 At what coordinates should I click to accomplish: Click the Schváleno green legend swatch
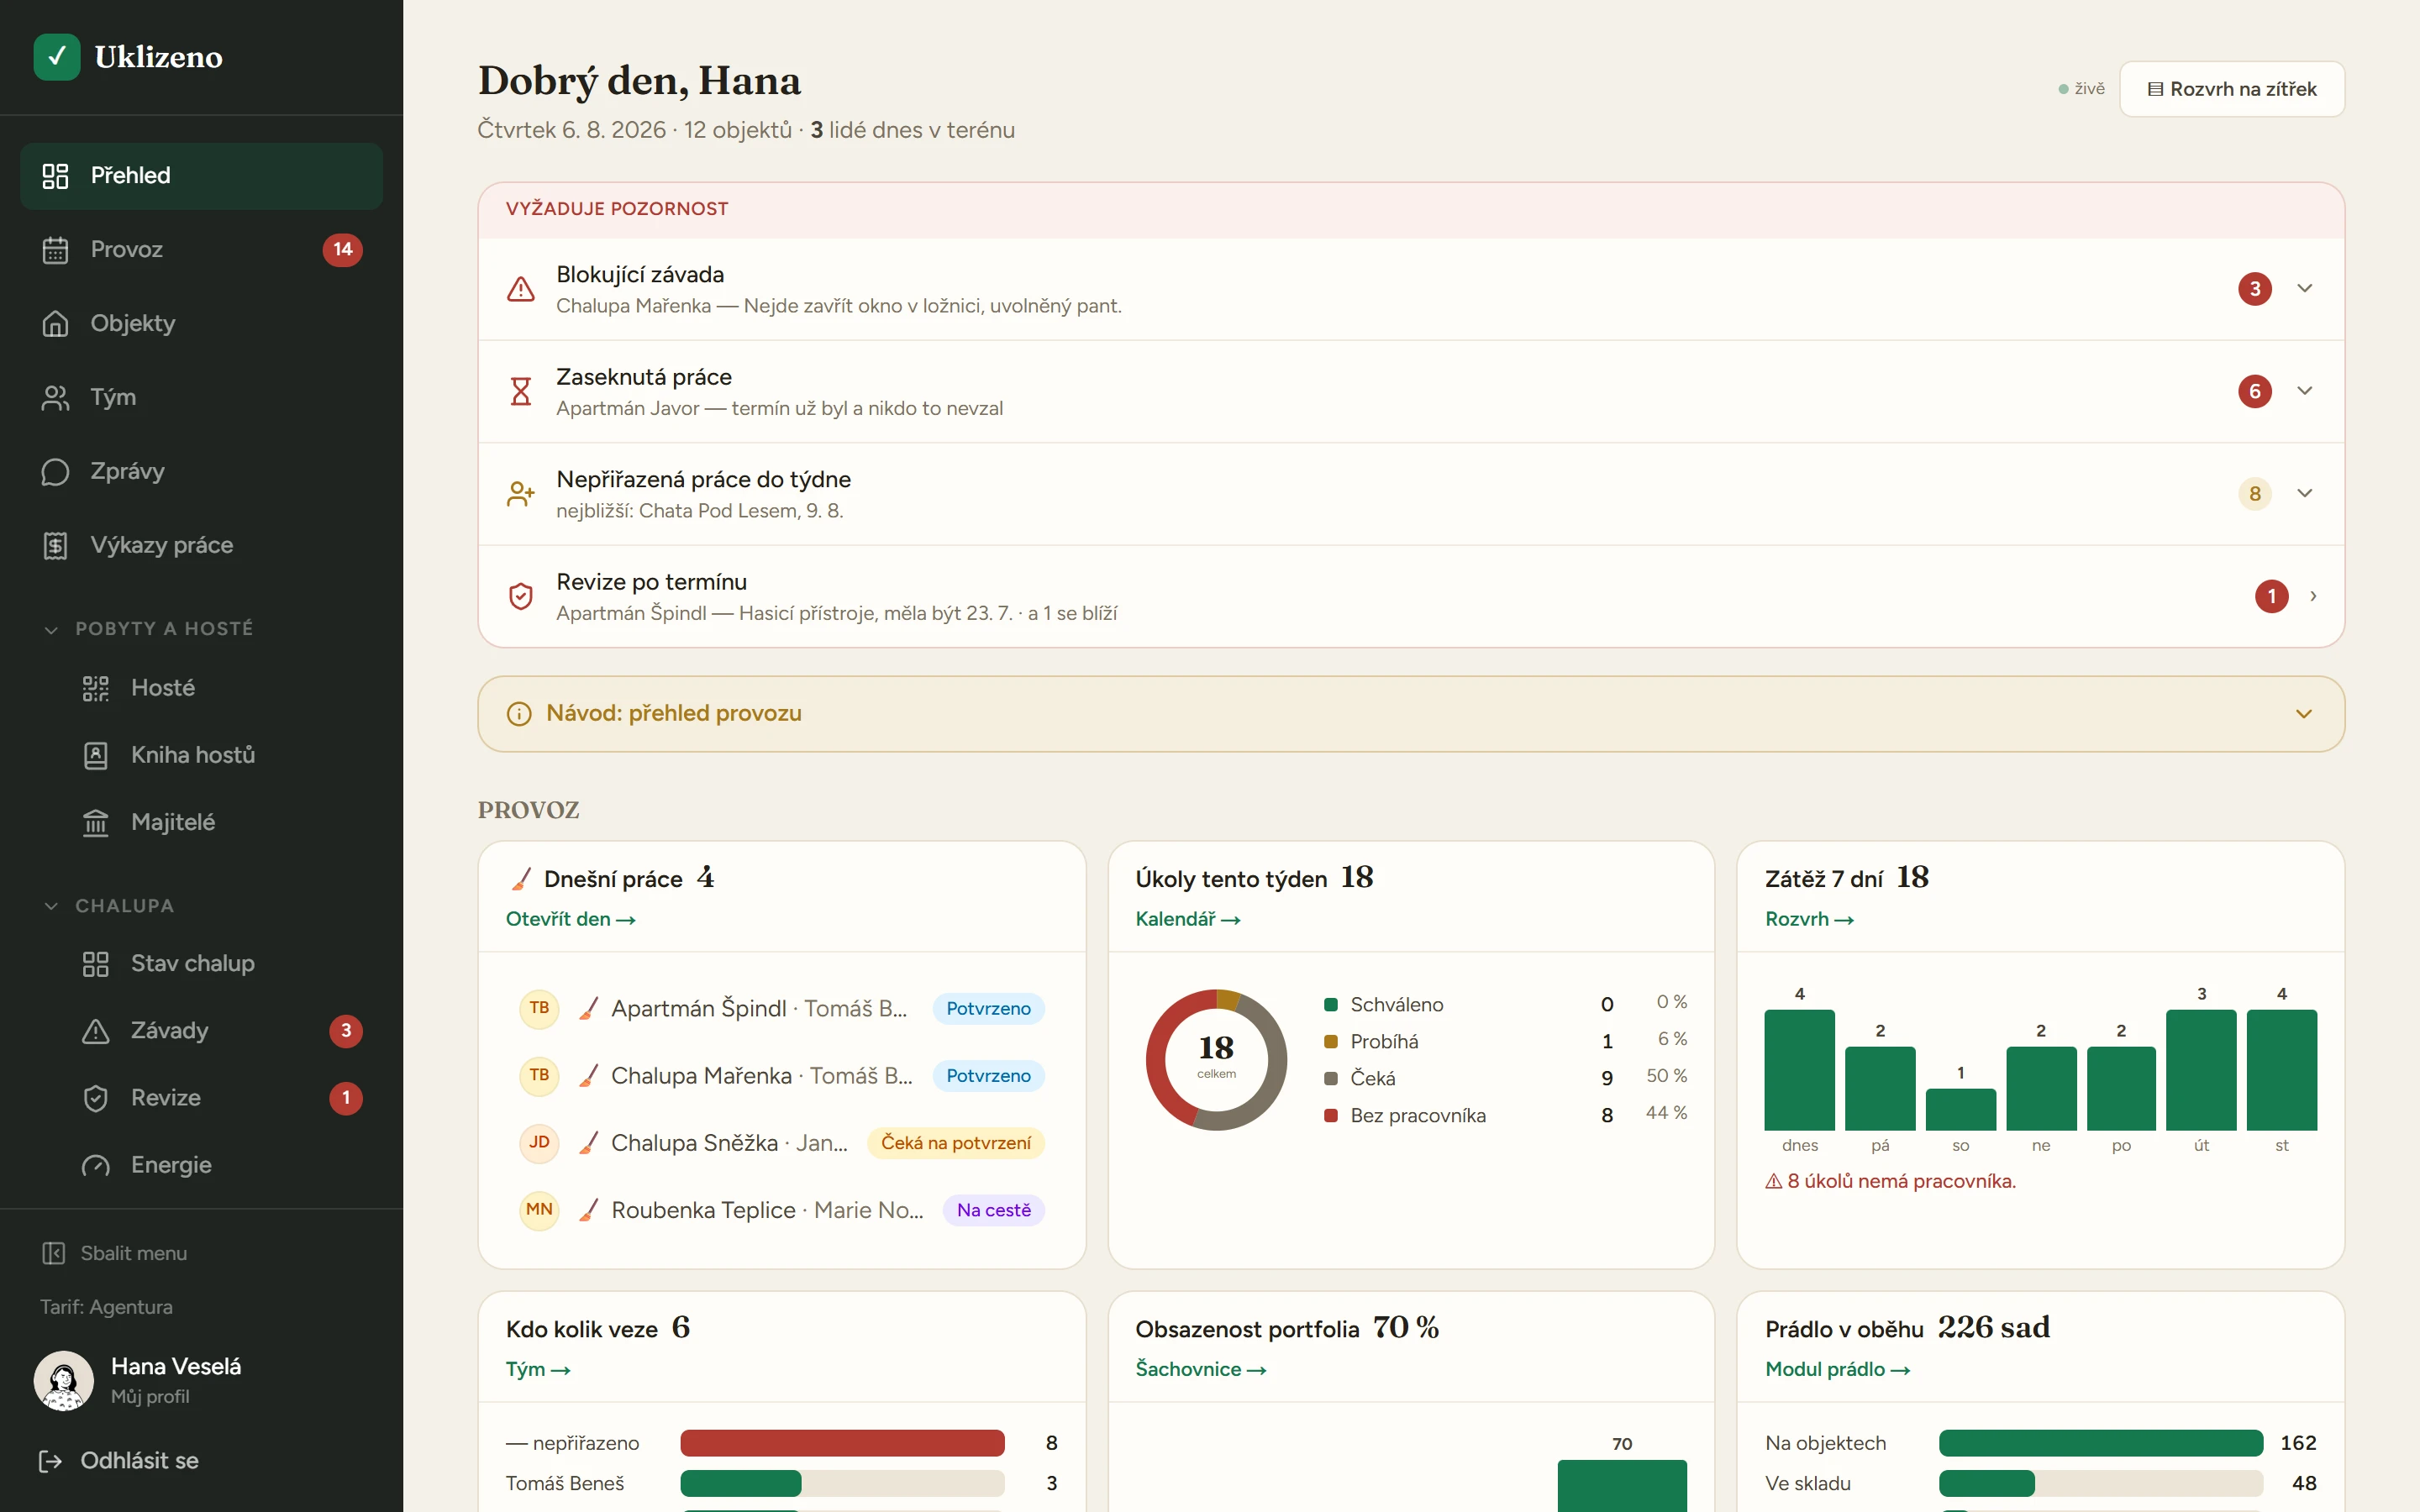[1331, 1005]
